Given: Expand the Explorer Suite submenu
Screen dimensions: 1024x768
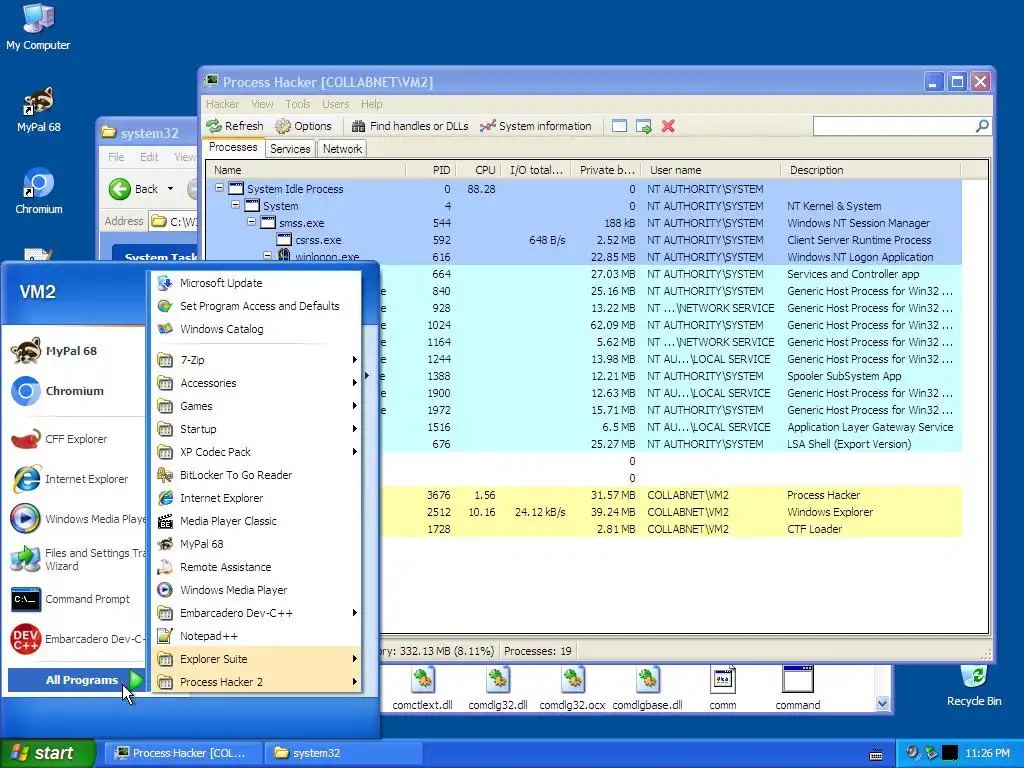Looking at the screenshot, I should [x=257, y=658].
